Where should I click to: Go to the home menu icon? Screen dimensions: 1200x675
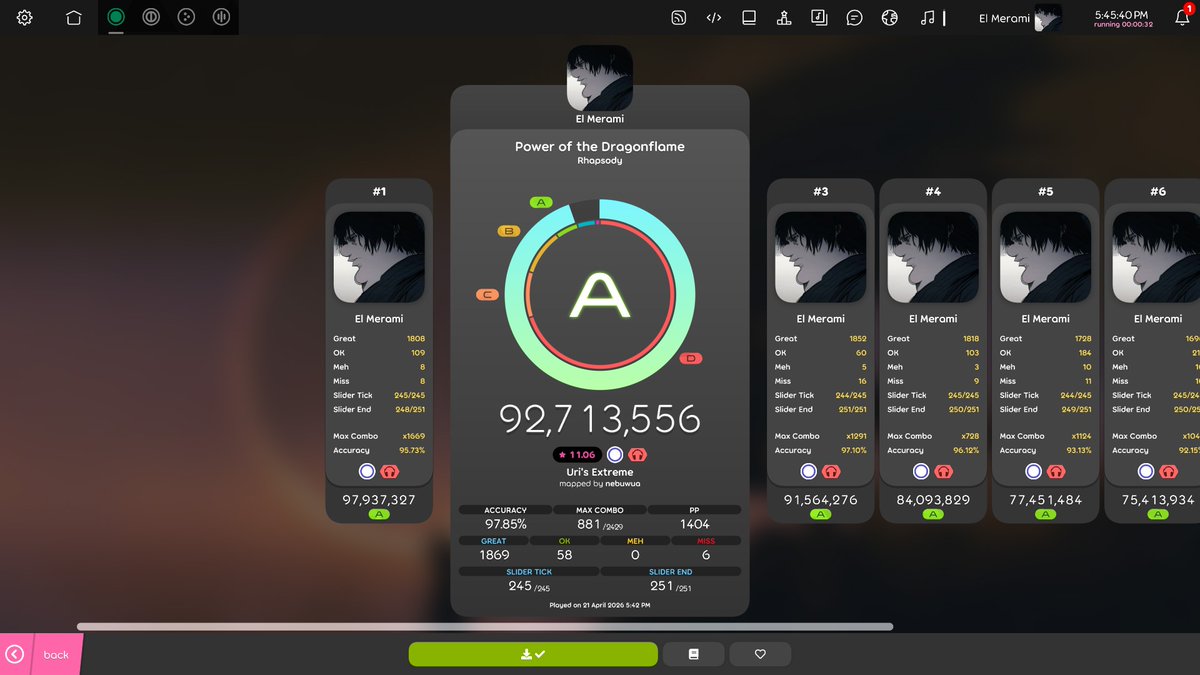pos(73,17)
